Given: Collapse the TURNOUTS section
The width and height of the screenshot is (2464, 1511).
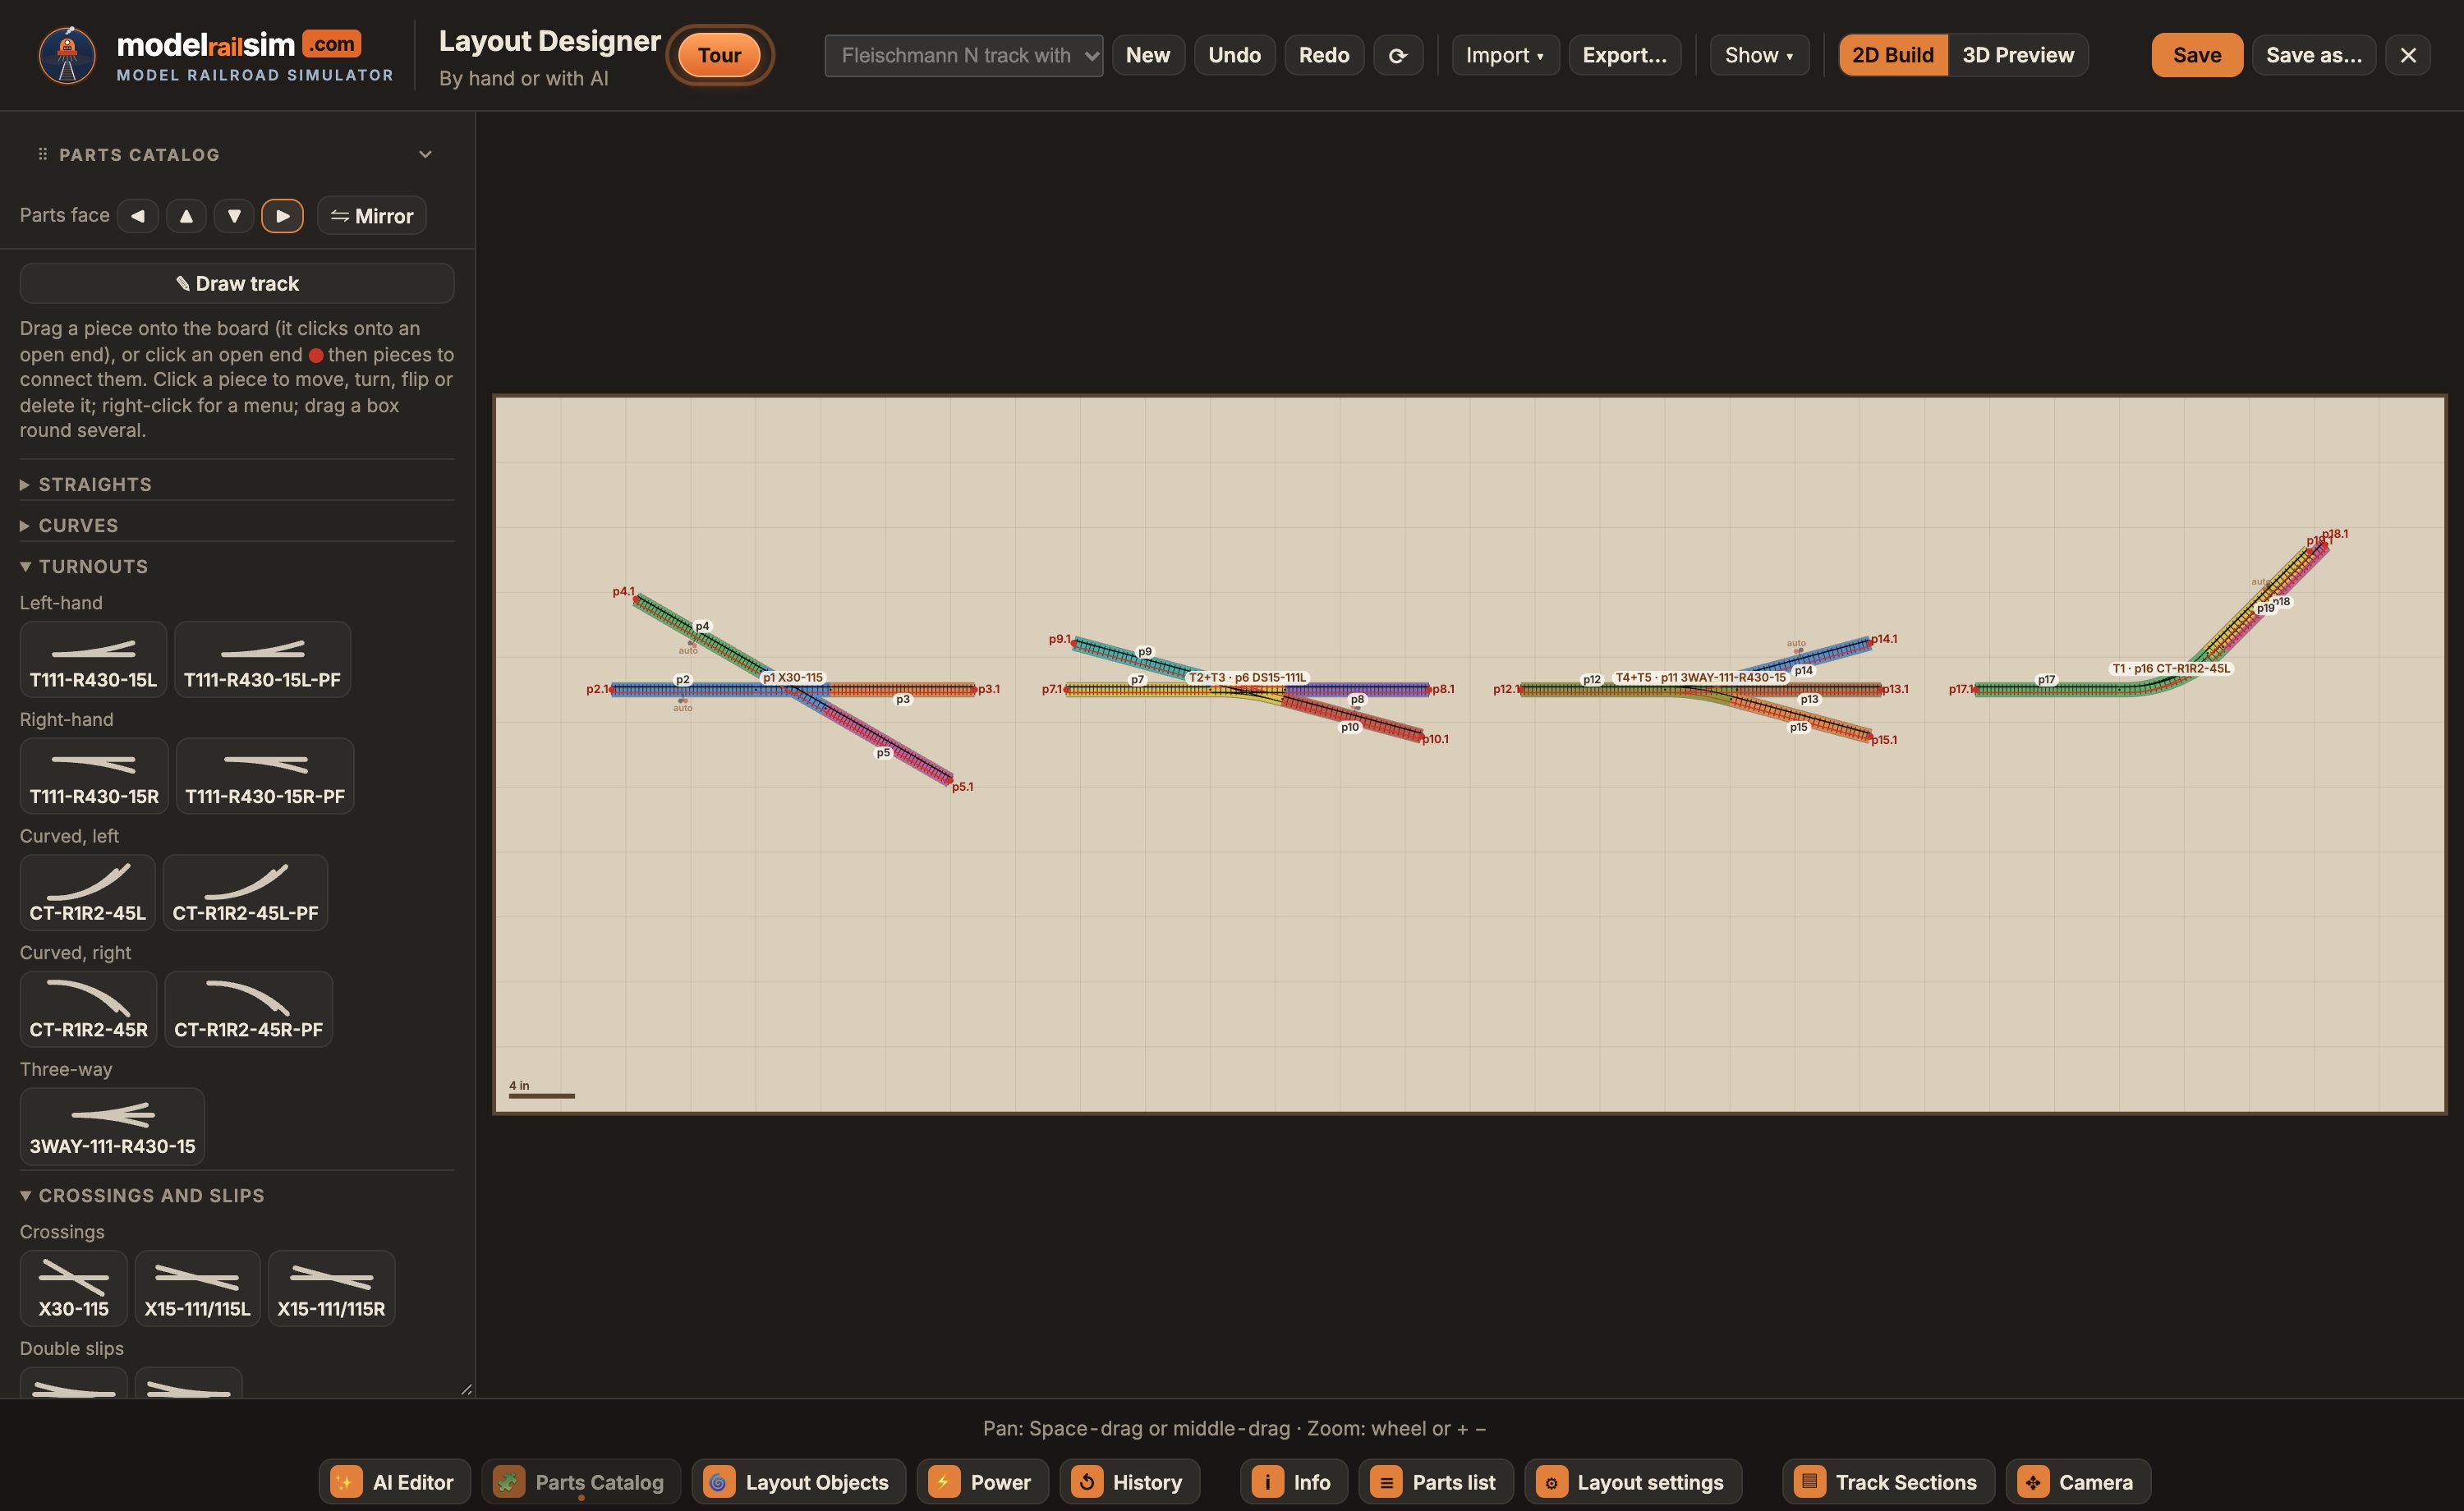Looking at the screenshot, I should (x=237, y=566).
